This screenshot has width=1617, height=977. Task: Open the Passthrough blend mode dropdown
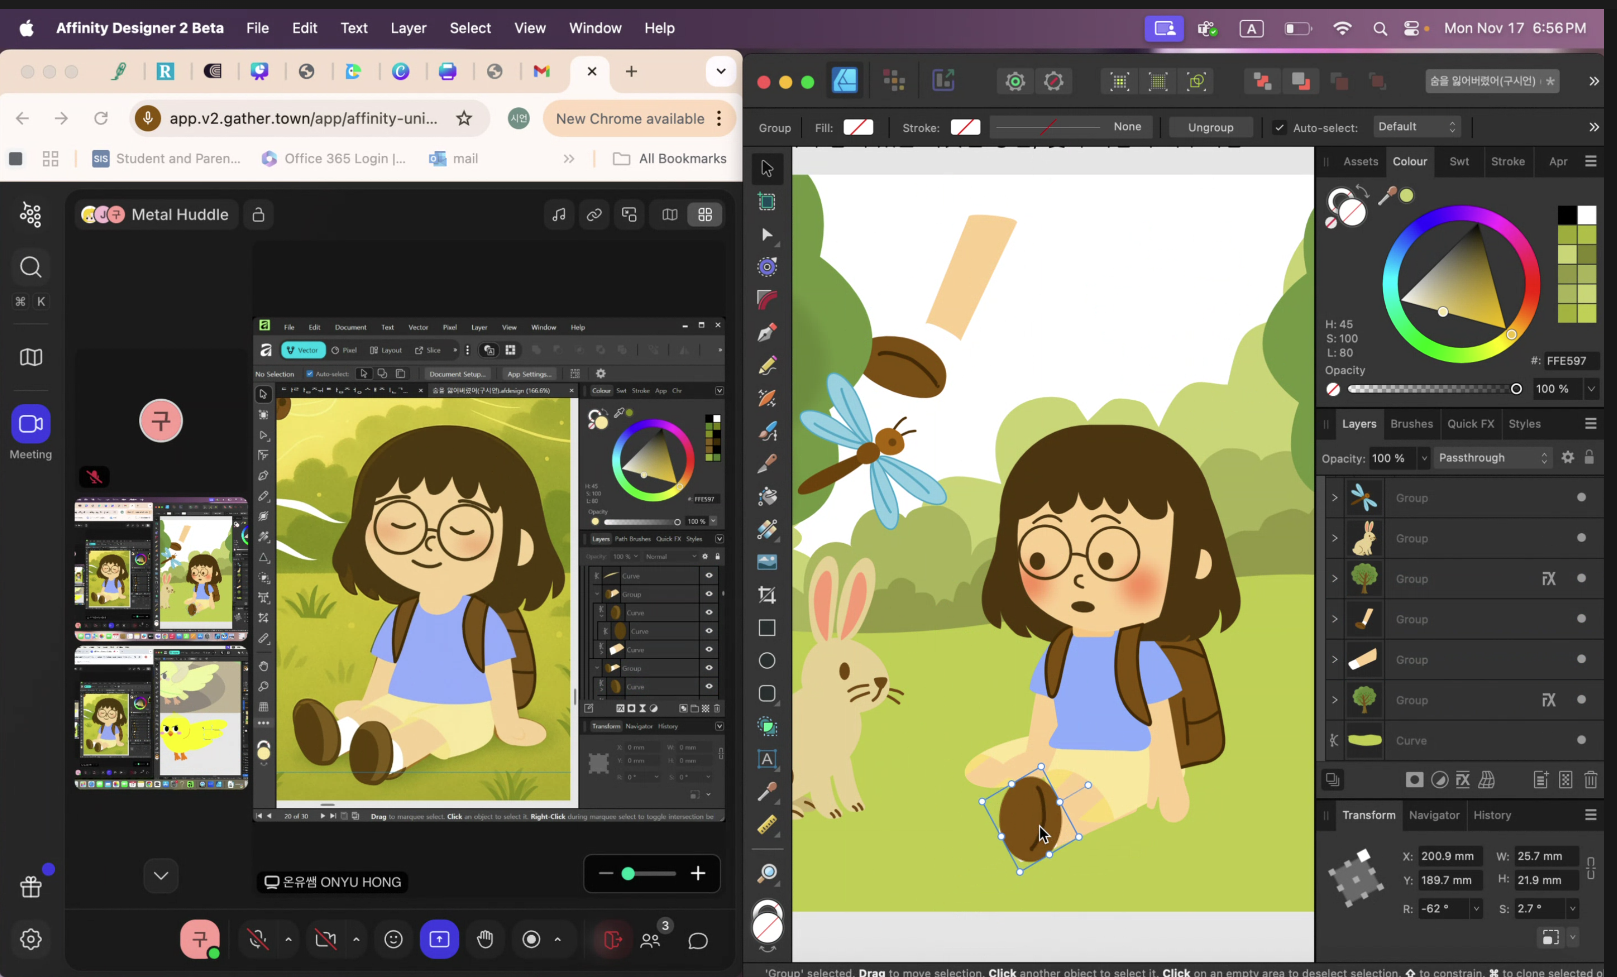(x=1492, y=458)
